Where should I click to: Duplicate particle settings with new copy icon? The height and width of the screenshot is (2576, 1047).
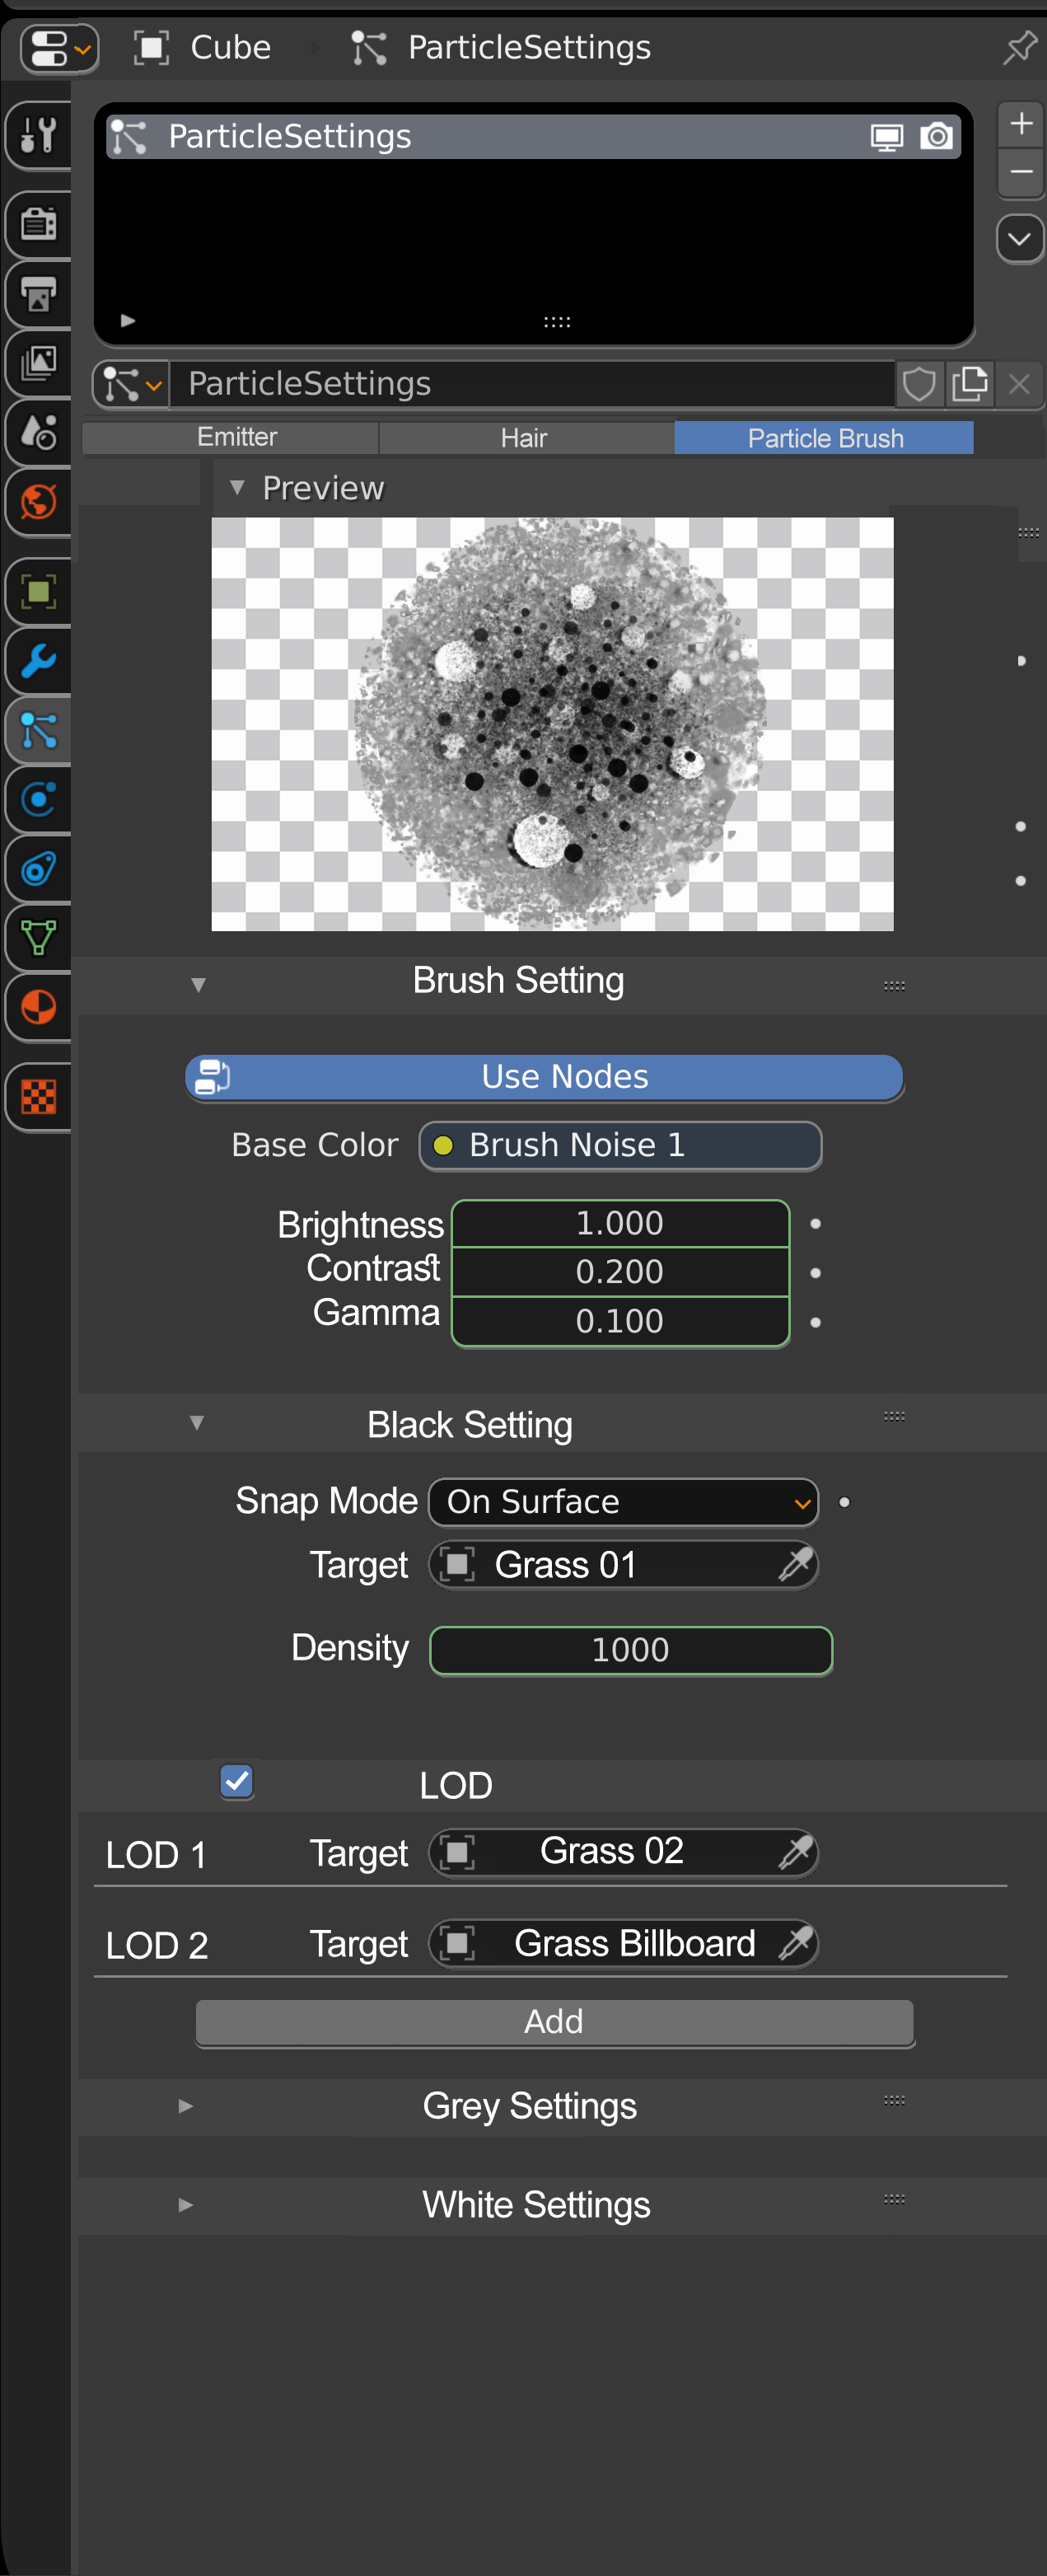pyautogui.click(x=969, y=384)
